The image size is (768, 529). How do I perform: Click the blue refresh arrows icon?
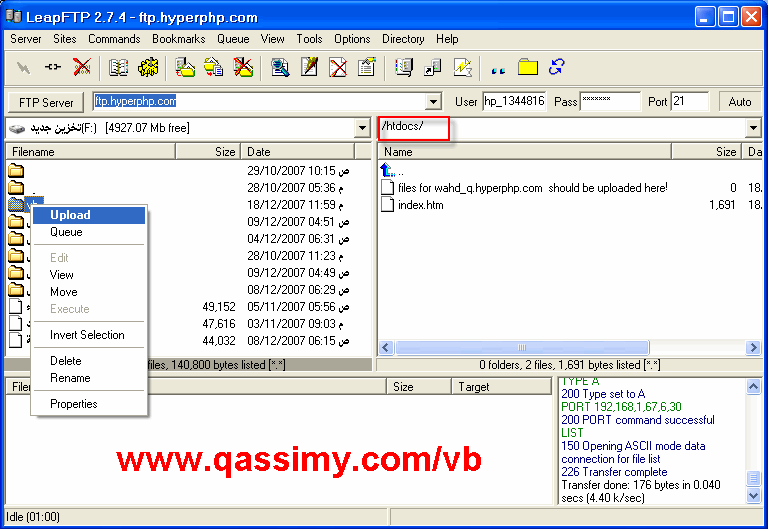[556, 67]
